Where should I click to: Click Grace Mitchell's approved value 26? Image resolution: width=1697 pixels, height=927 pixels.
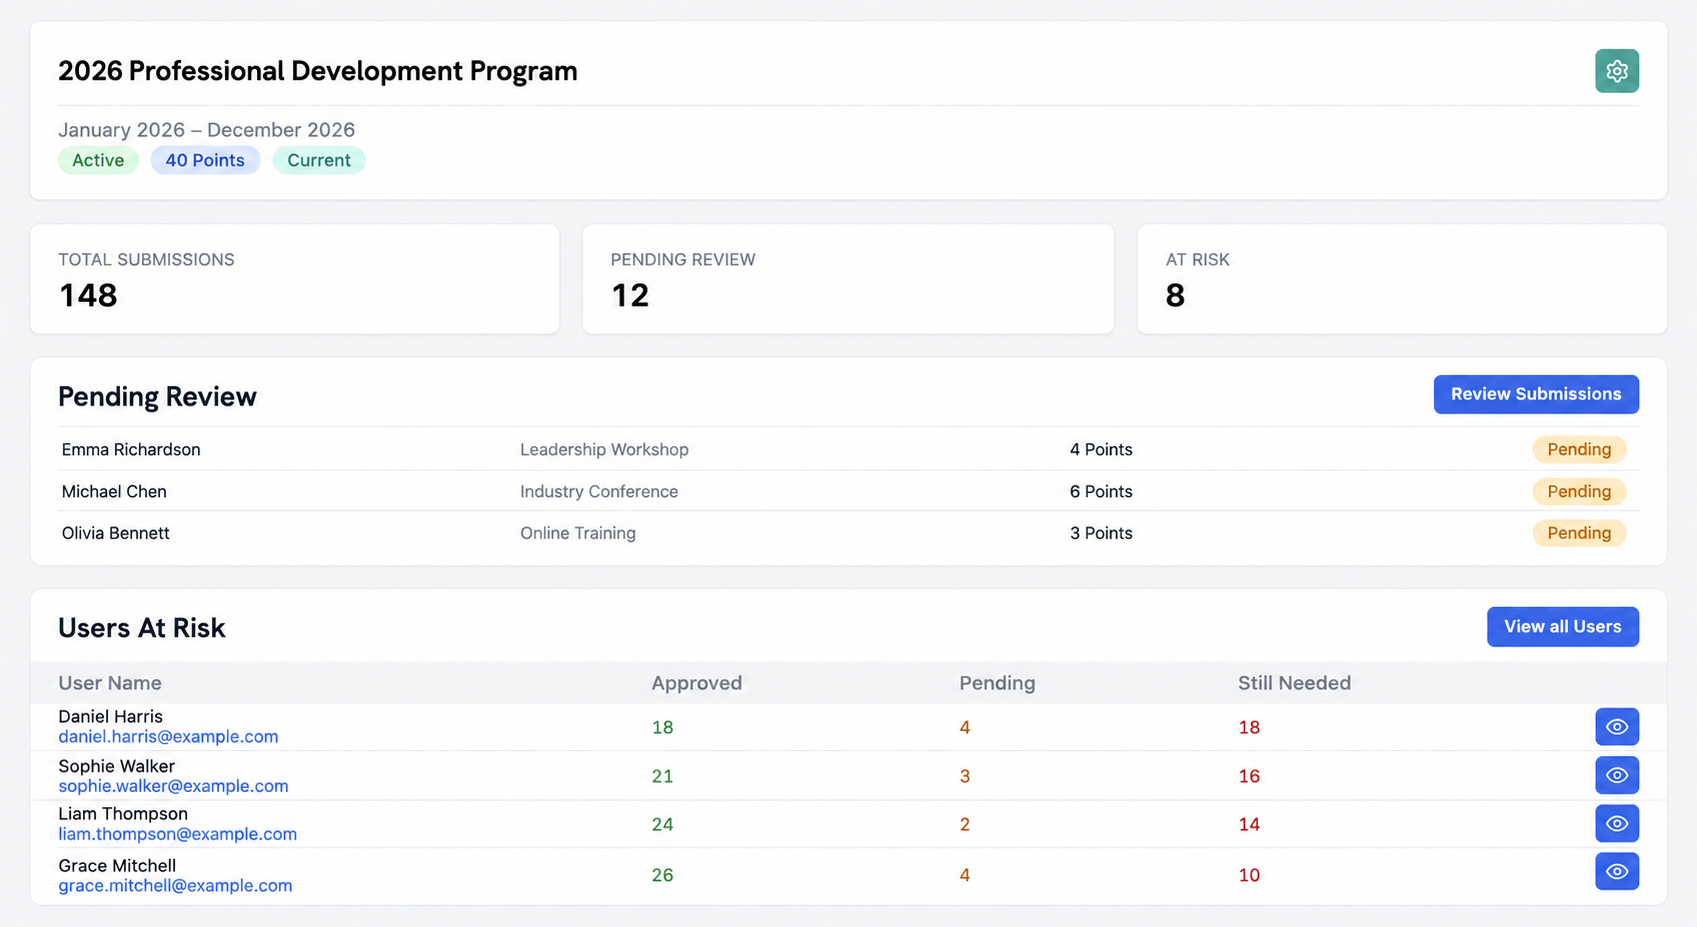click(x=662, y=875)
